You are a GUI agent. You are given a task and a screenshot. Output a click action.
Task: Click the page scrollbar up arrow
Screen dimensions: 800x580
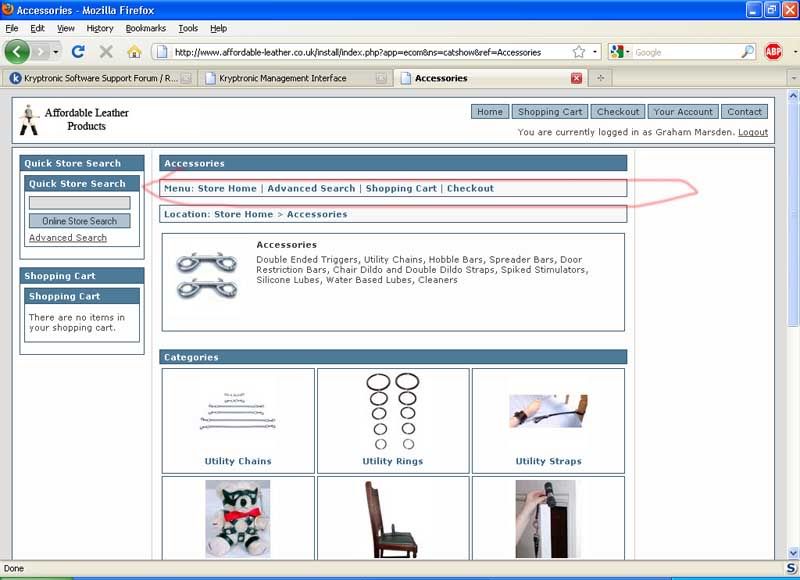(x=793, y=95)
